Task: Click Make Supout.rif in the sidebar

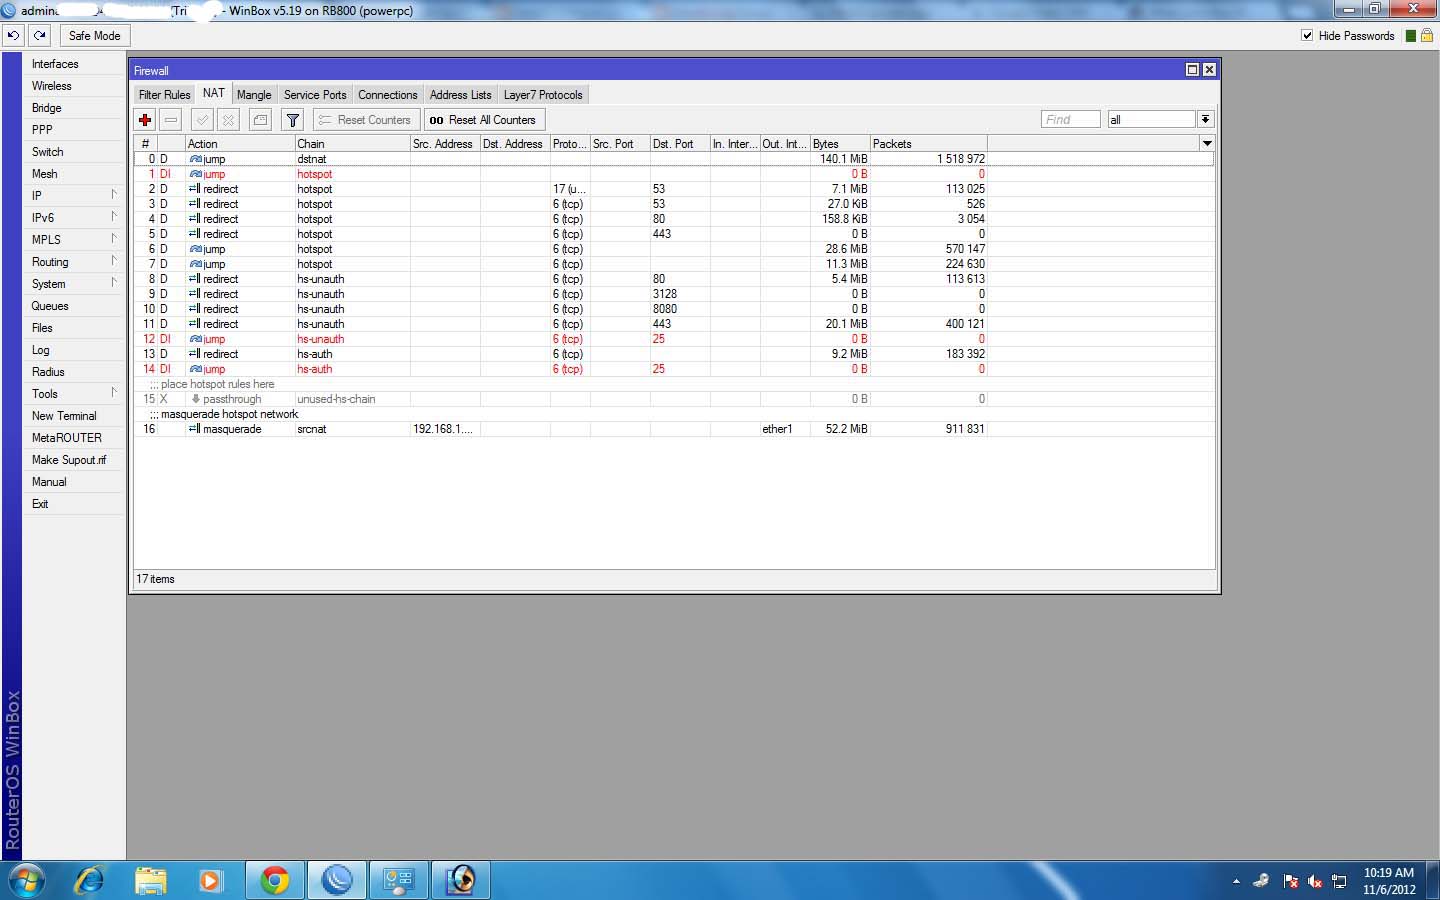Action: [x=74, y=460]
